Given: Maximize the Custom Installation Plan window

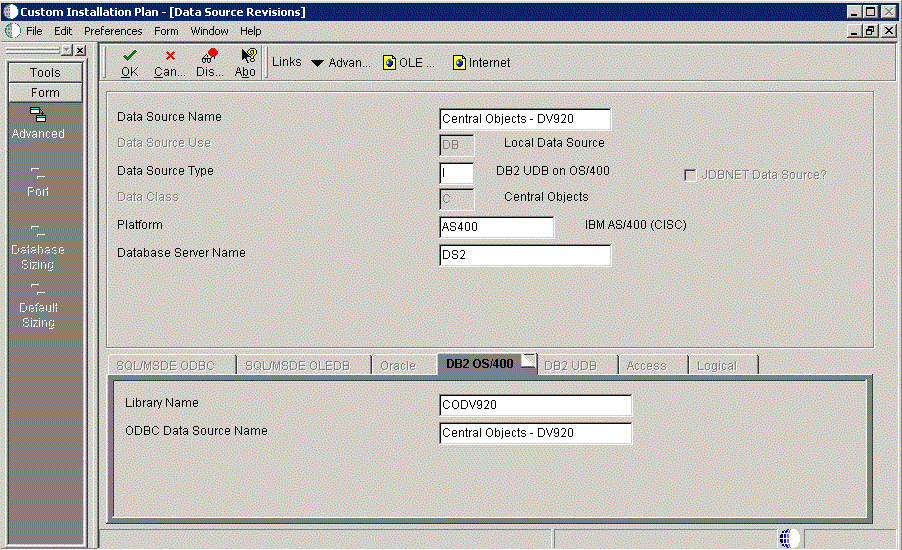Looking at the screenshot, I should click(870, 12).
